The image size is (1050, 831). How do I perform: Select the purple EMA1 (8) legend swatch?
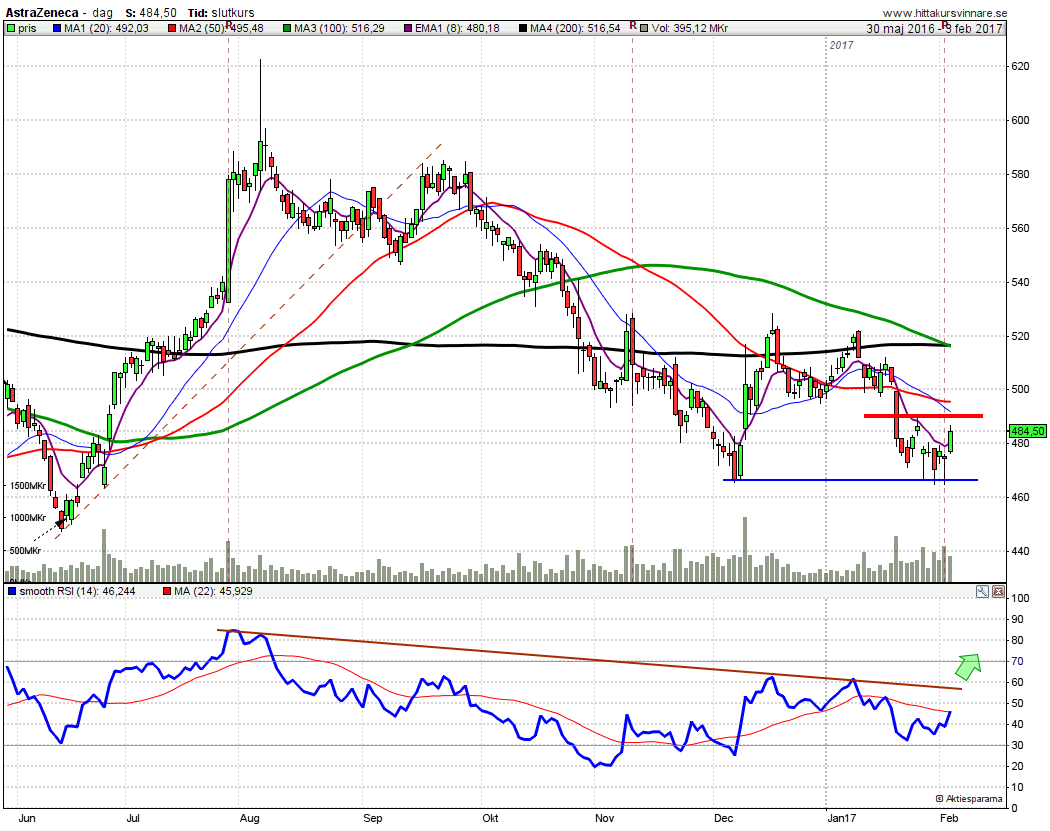pyautogui.click(x=408, y=28)
